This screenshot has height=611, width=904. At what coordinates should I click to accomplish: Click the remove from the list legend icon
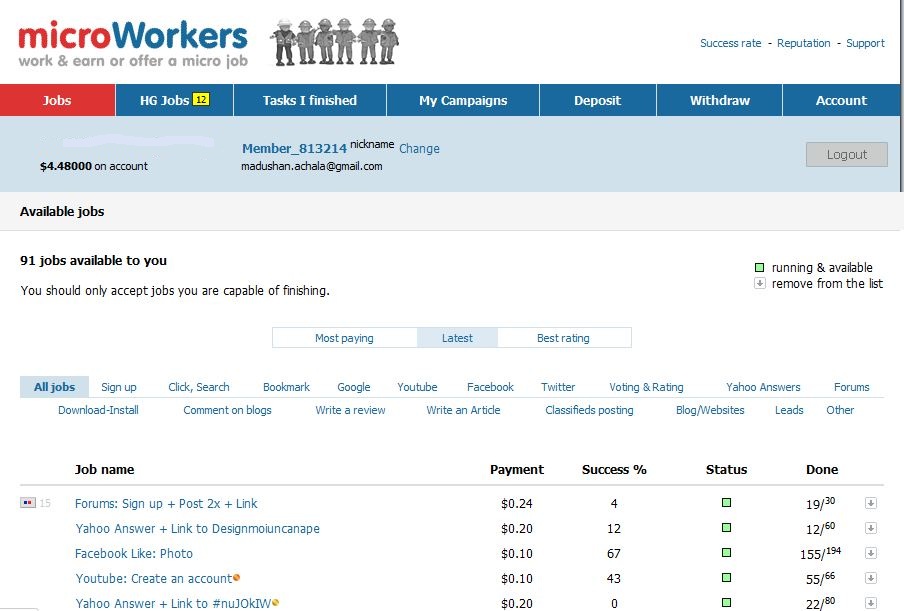point(760,283)
